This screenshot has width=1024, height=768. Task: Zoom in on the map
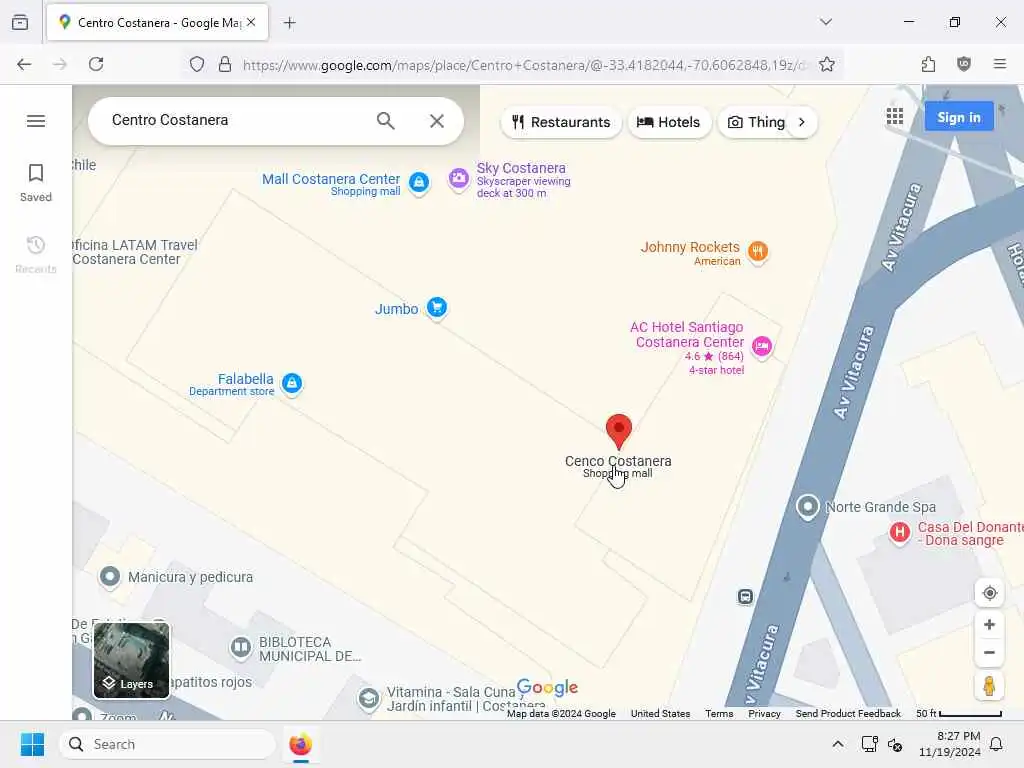[989, 624]
